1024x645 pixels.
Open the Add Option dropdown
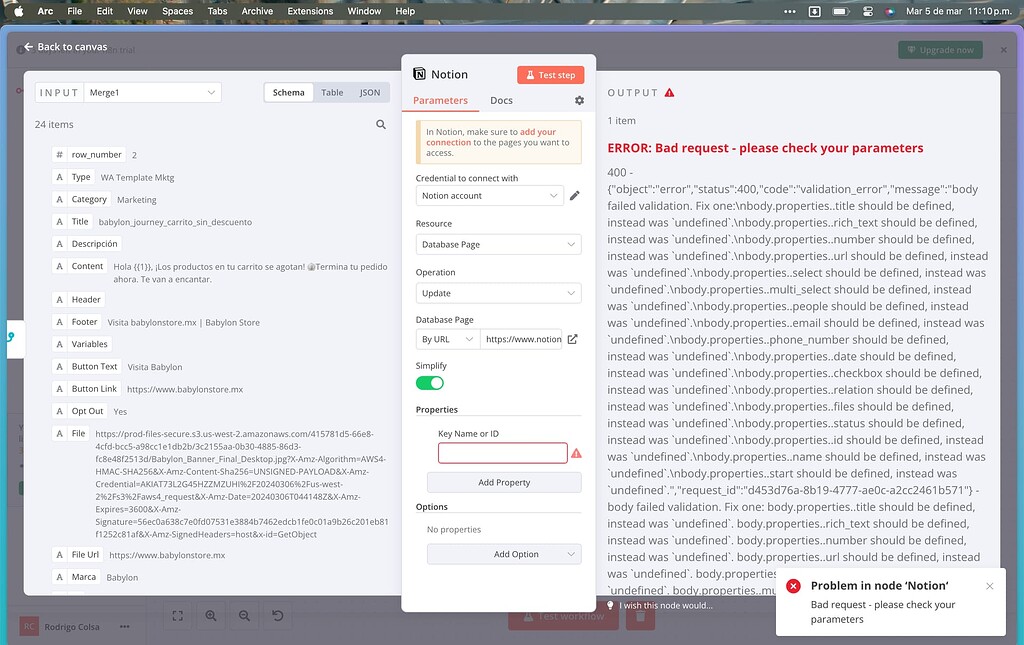coord(503,553)
